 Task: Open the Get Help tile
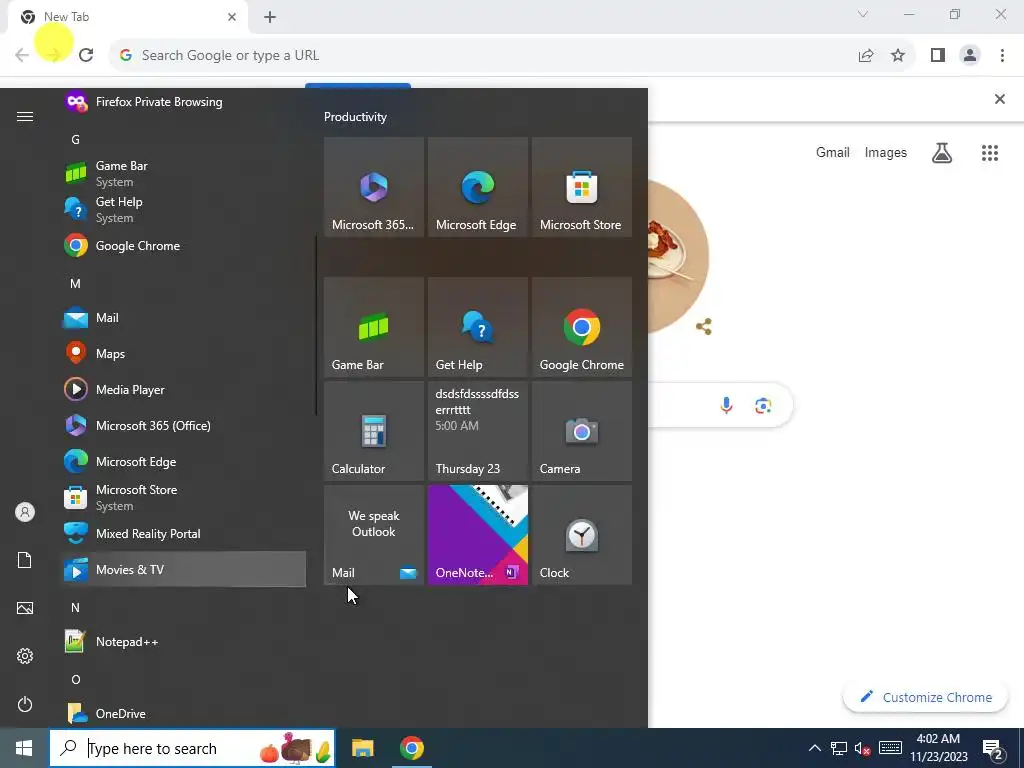pos(477,327)
